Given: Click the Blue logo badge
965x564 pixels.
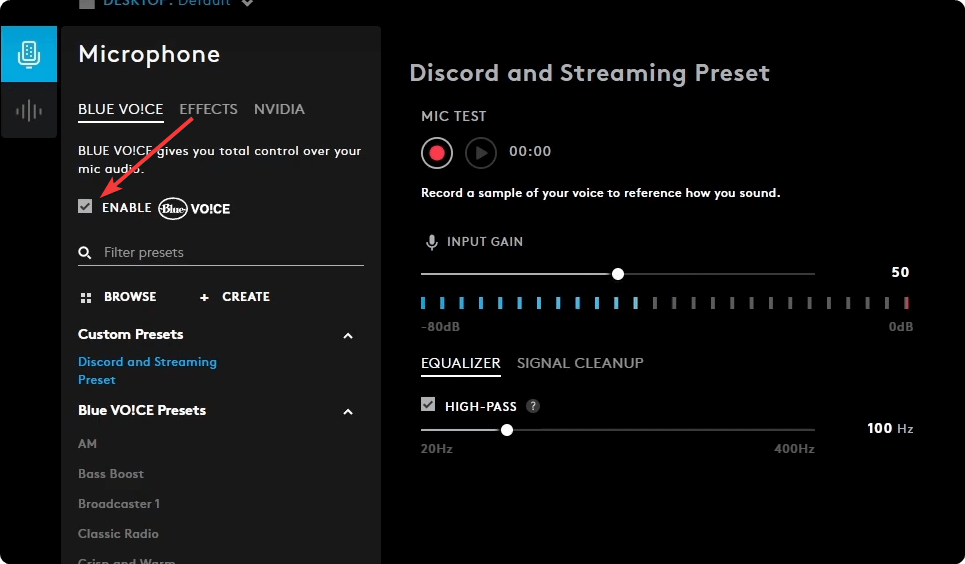Looking at the screenshot, I should [x=173, y=209].
